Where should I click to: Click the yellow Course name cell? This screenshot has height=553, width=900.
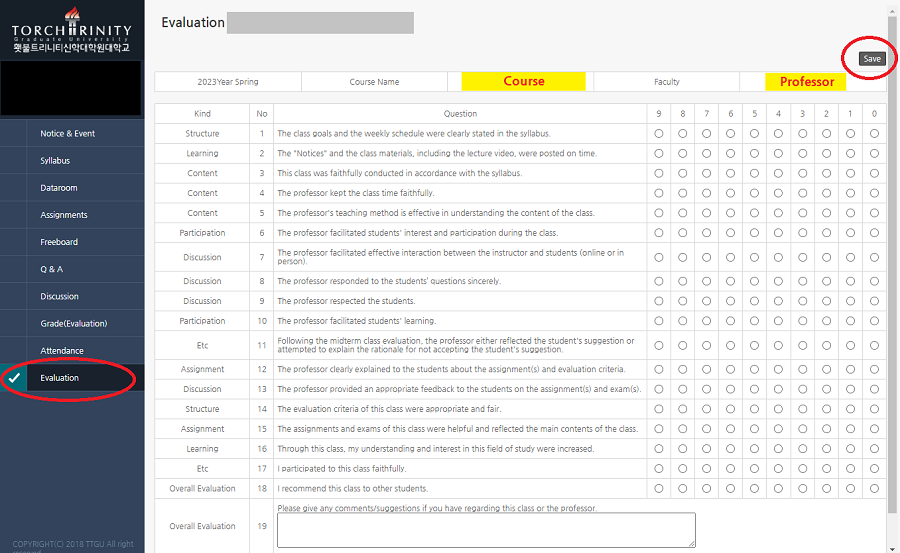pyautogui.click(x=523, y=82)
